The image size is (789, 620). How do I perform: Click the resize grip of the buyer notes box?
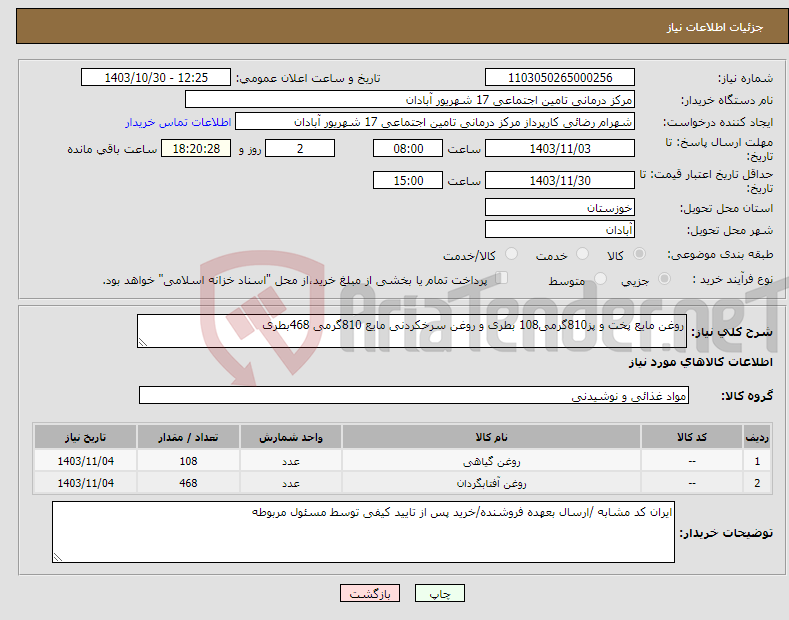point(58,557)
